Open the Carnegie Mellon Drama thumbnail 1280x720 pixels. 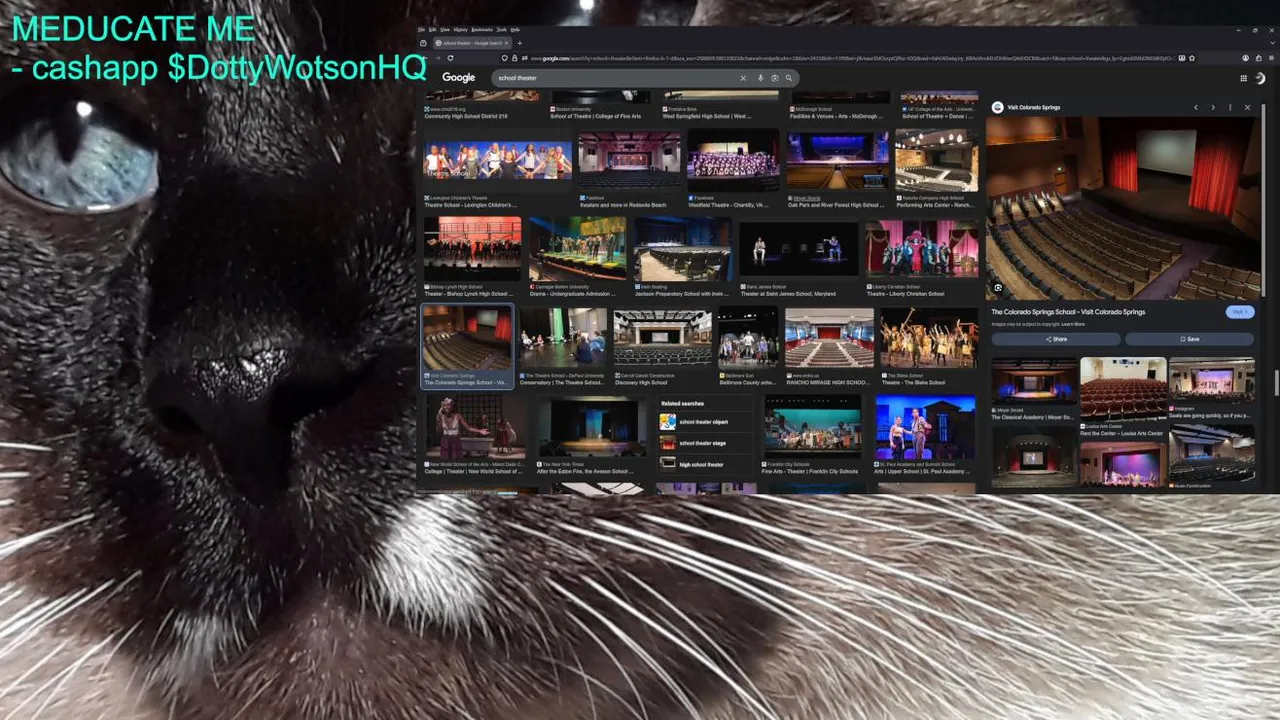click(577, 250)
